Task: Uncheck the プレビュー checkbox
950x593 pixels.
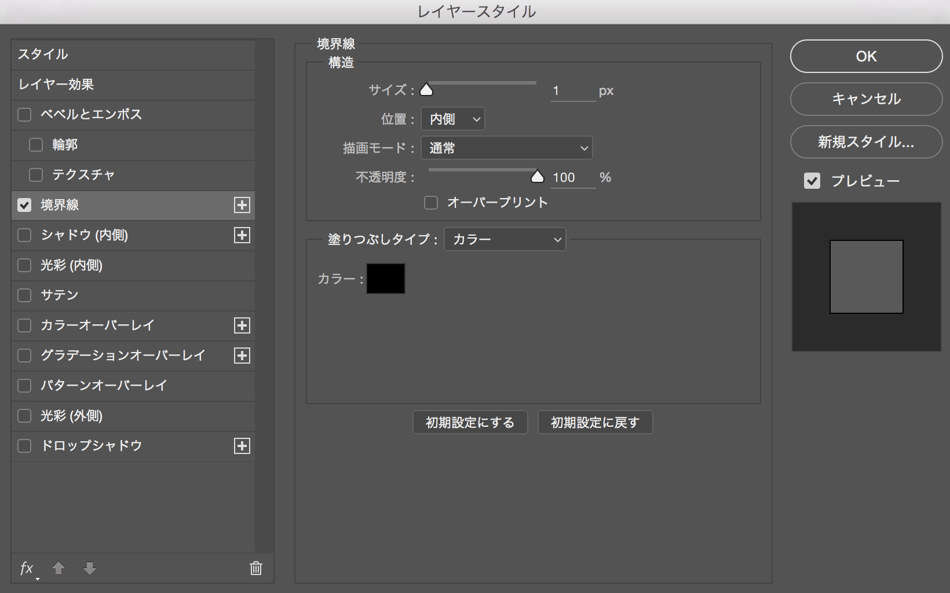Action: (812, 181)
